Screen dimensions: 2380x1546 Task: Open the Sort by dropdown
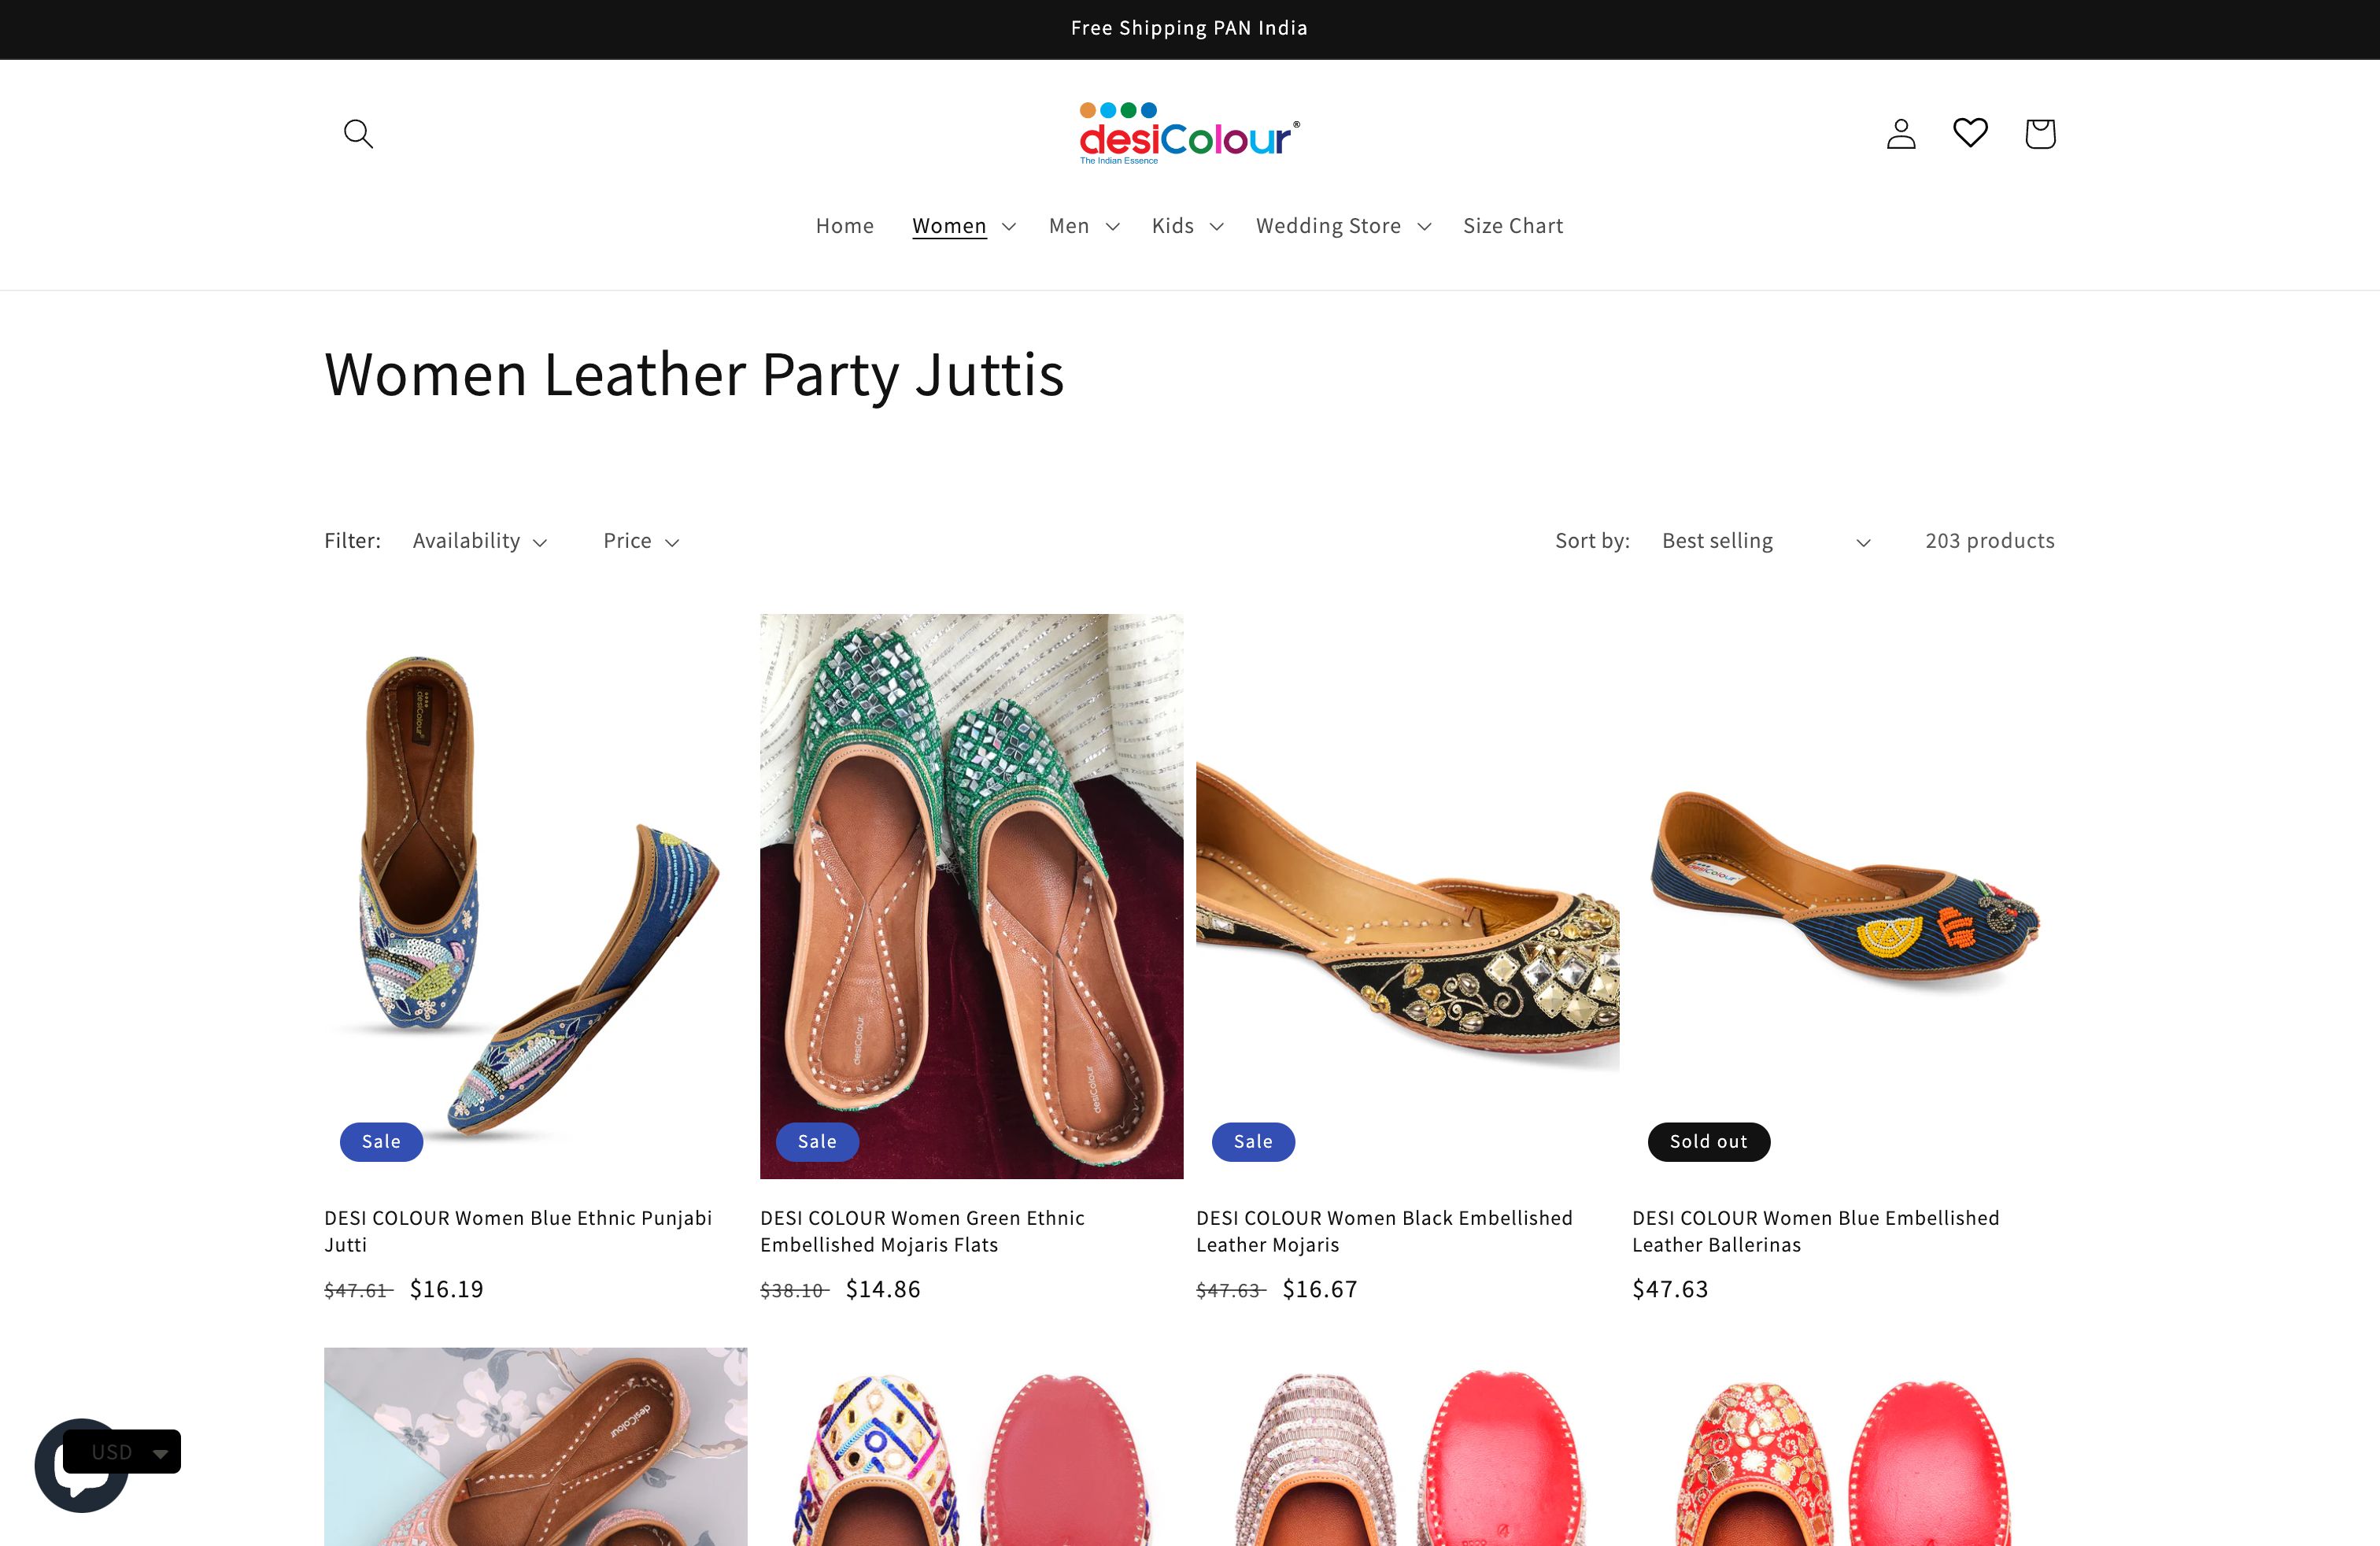pos(1765,541)
